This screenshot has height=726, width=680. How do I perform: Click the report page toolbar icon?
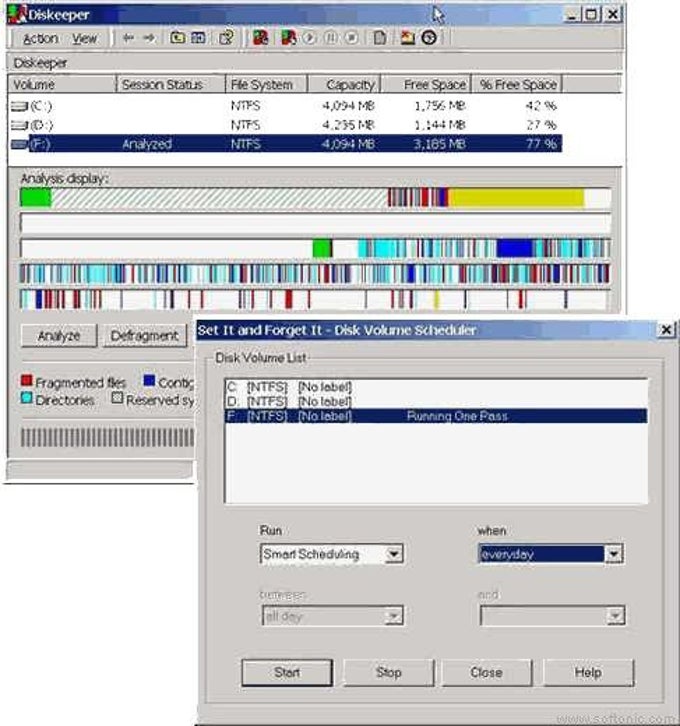pyautogui.click(x=380, y=38)
